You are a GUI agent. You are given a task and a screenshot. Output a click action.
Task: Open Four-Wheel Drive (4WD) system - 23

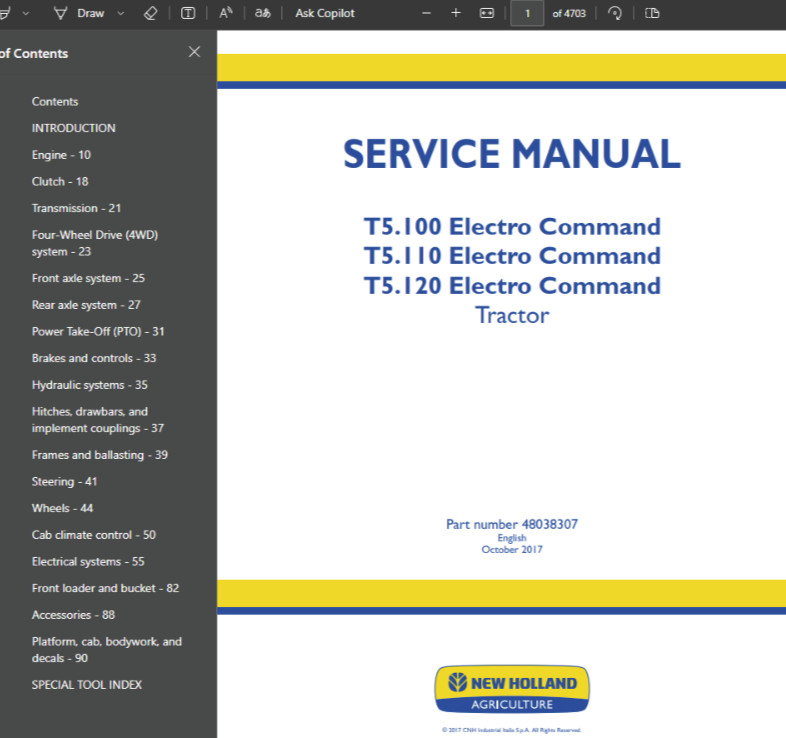95,243
